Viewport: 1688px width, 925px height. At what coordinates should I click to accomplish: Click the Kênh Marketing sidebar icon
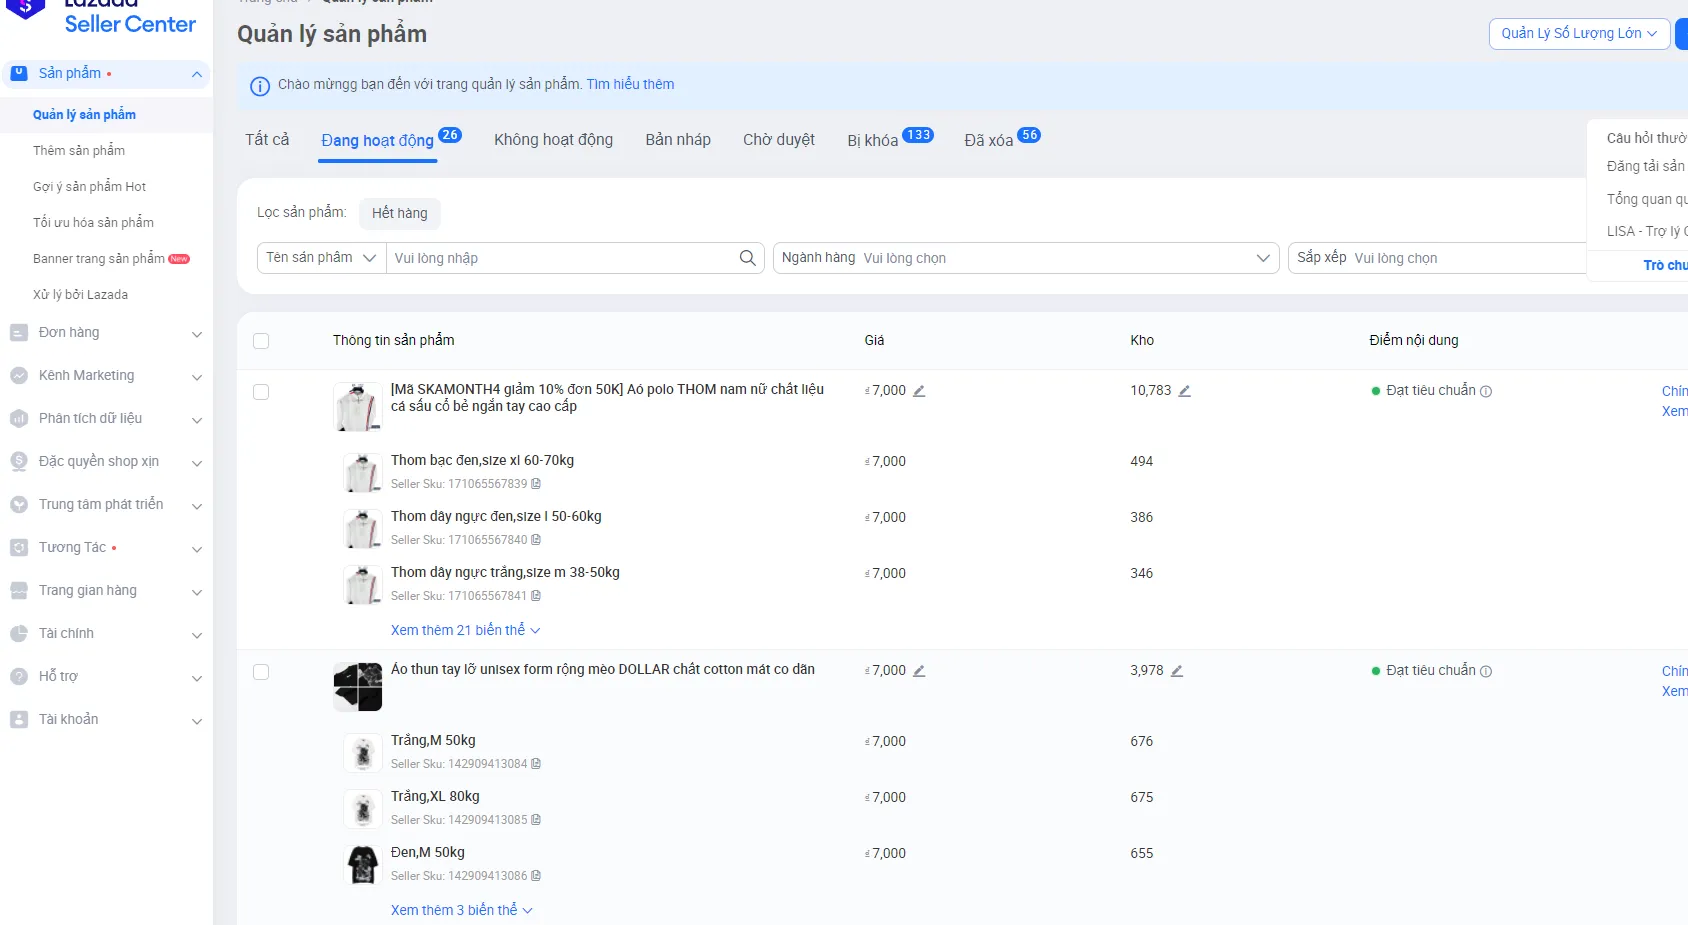[x=19, y=376]
